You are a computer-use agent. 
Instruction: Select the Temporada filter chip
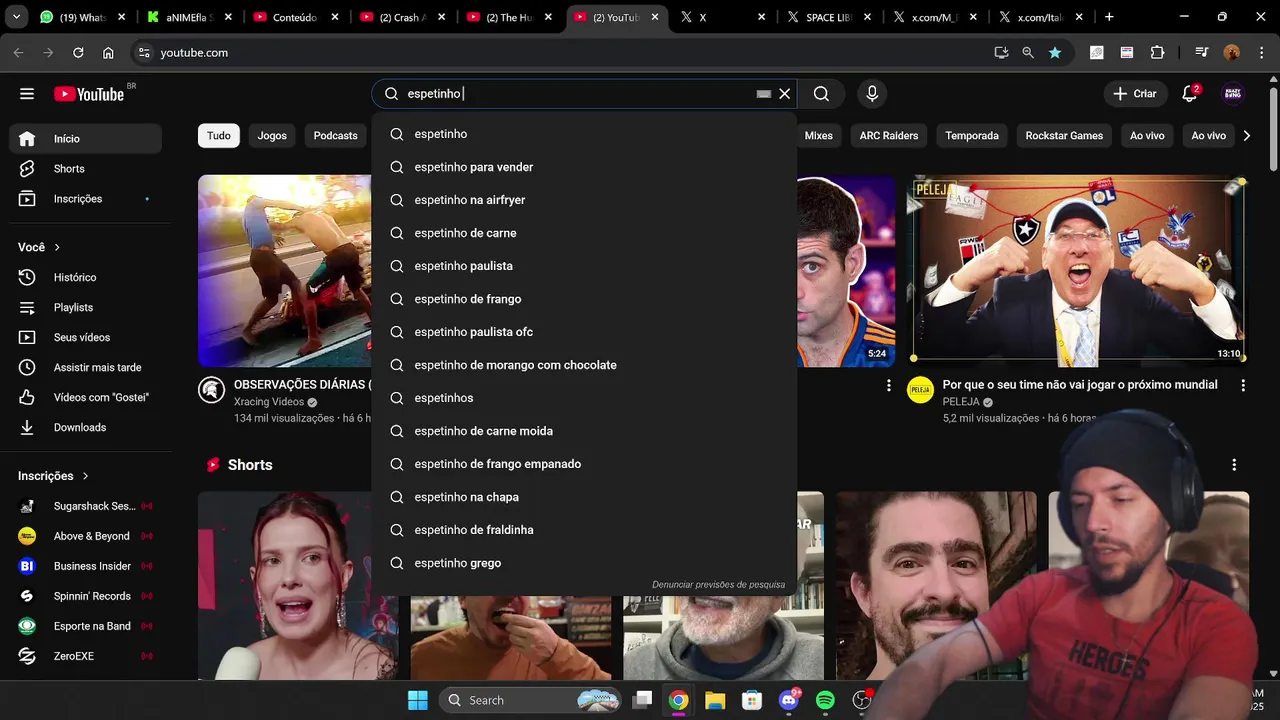click(x=972, y=136)
